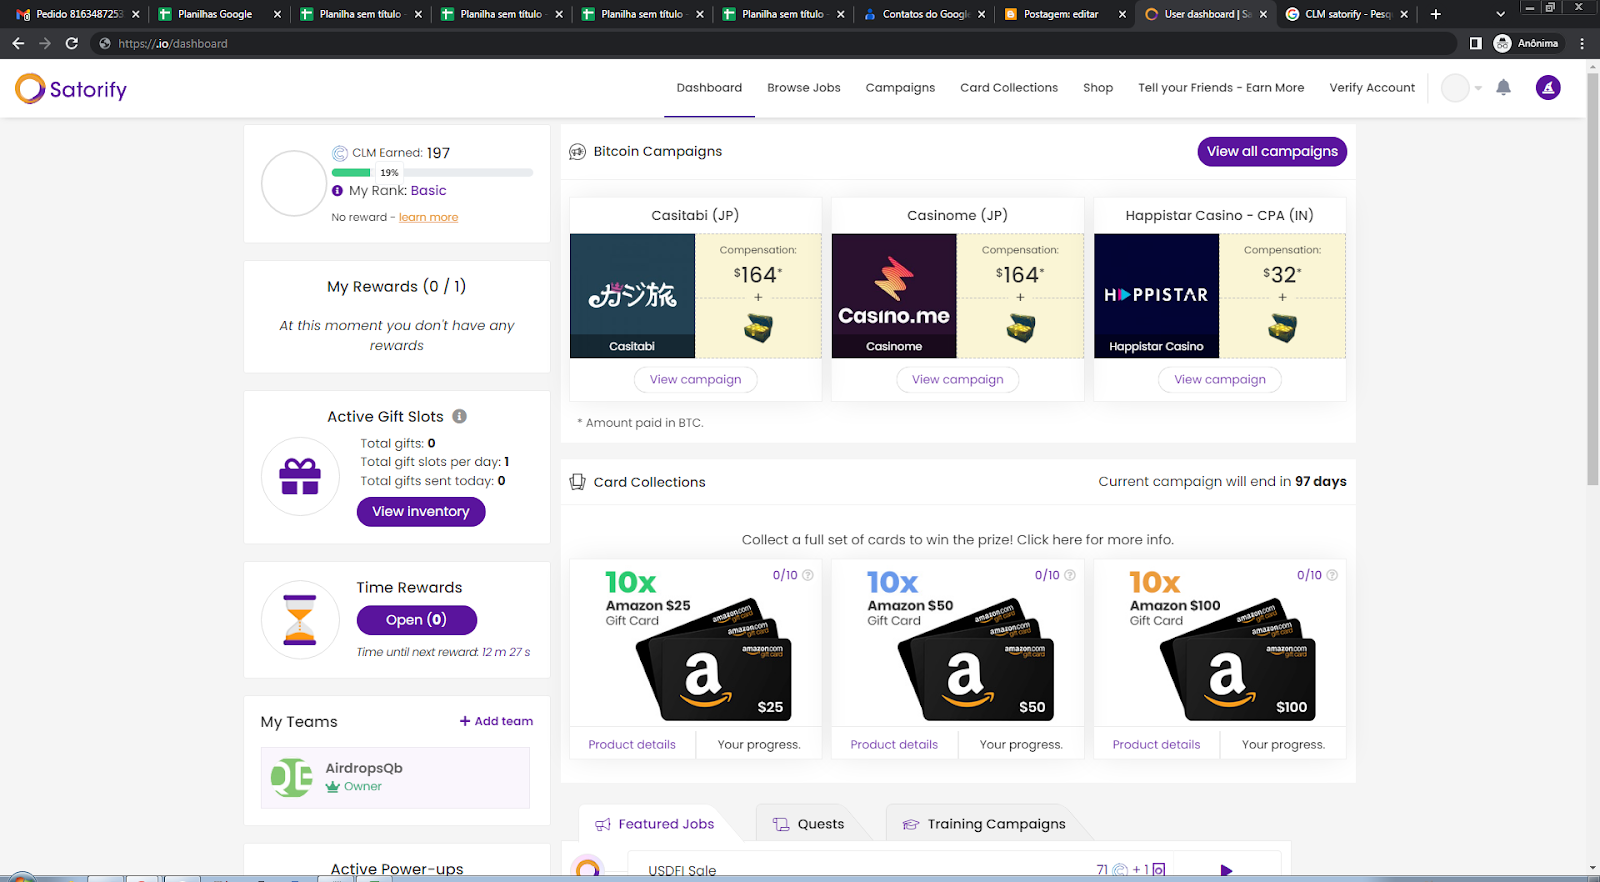Image resolution: width=1600 pixels, height=882 pixels.
Task: View the Happistar Casino campaign
Action: click(1220, 380)
